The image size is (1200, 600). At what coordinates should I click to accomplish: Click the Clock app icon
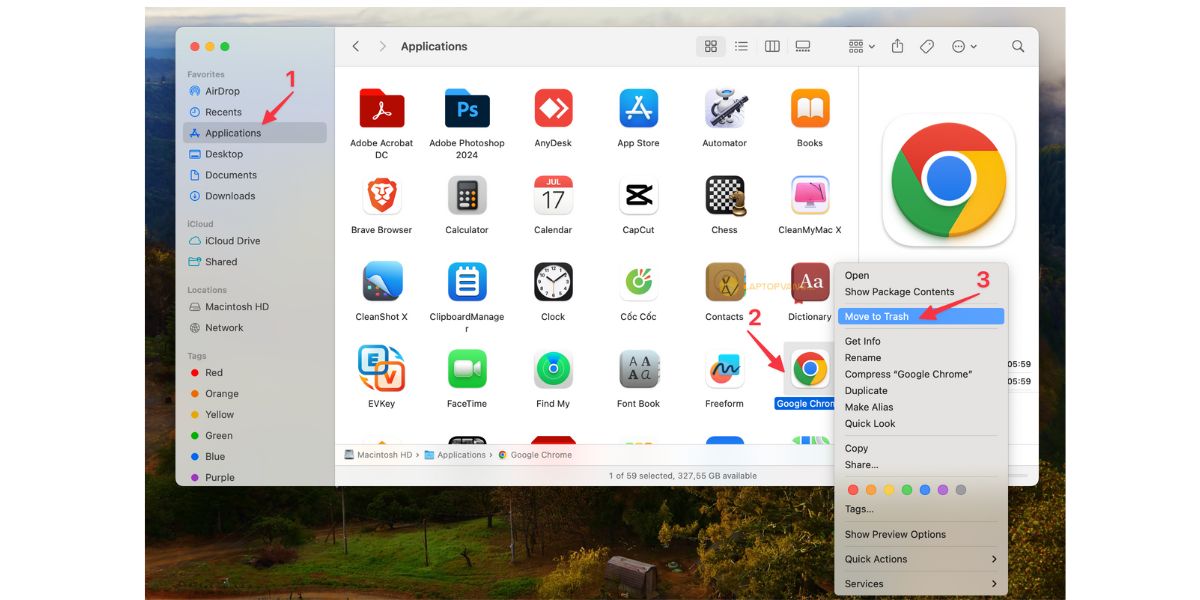tap(553, 282)
